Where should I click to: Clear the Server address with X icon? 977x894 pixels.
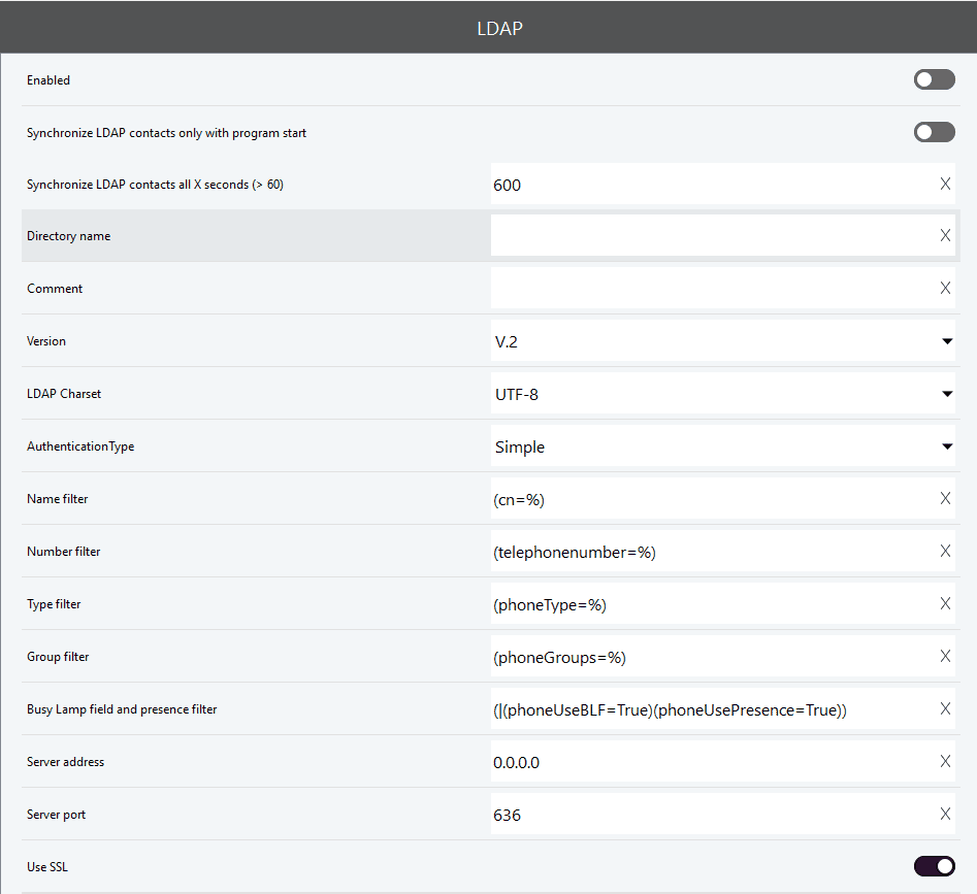(x=945, y=761)
